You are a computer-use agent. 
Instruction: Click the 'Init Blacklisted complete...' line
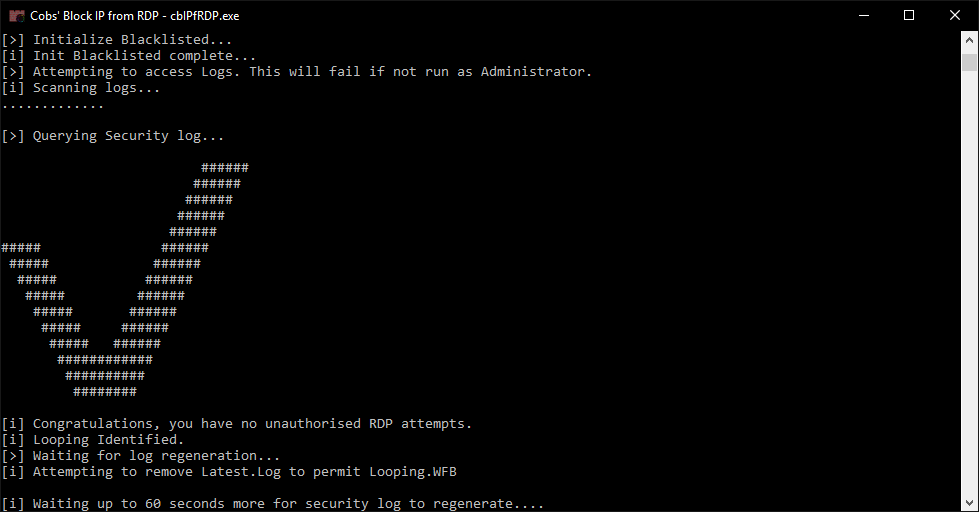(x=129, y=56)
